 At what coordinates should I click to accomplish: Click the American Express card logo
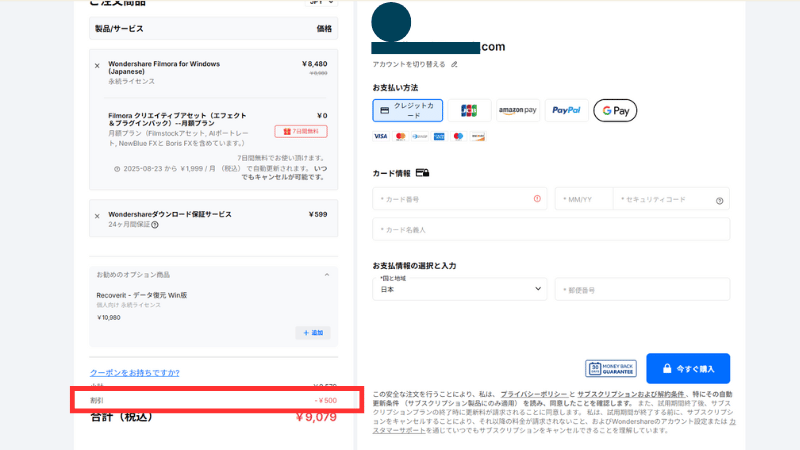439,136
